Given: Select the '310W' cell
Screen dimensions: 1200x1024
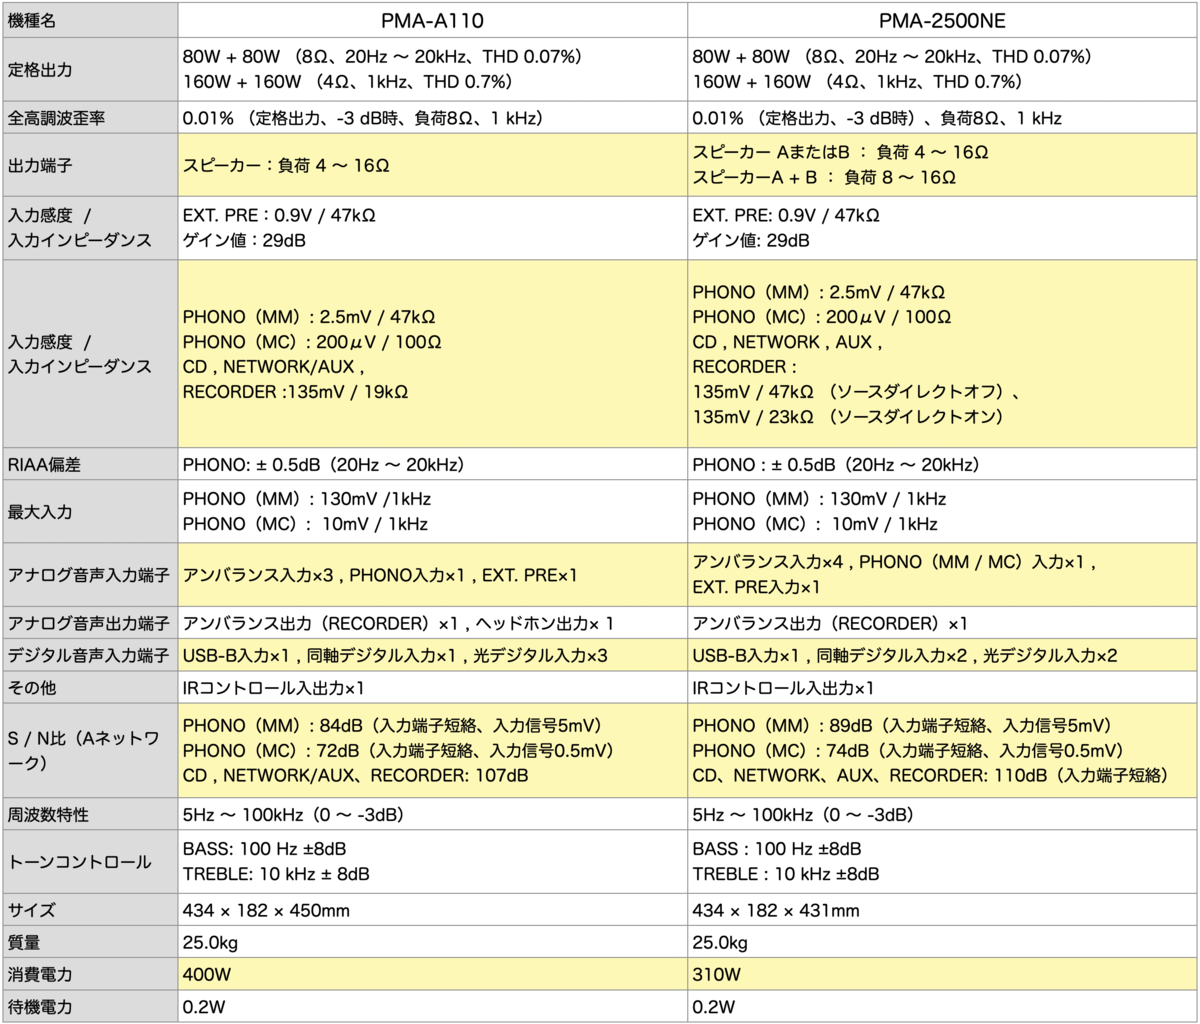Looking at the screenshot, I should tap(941, 974).
